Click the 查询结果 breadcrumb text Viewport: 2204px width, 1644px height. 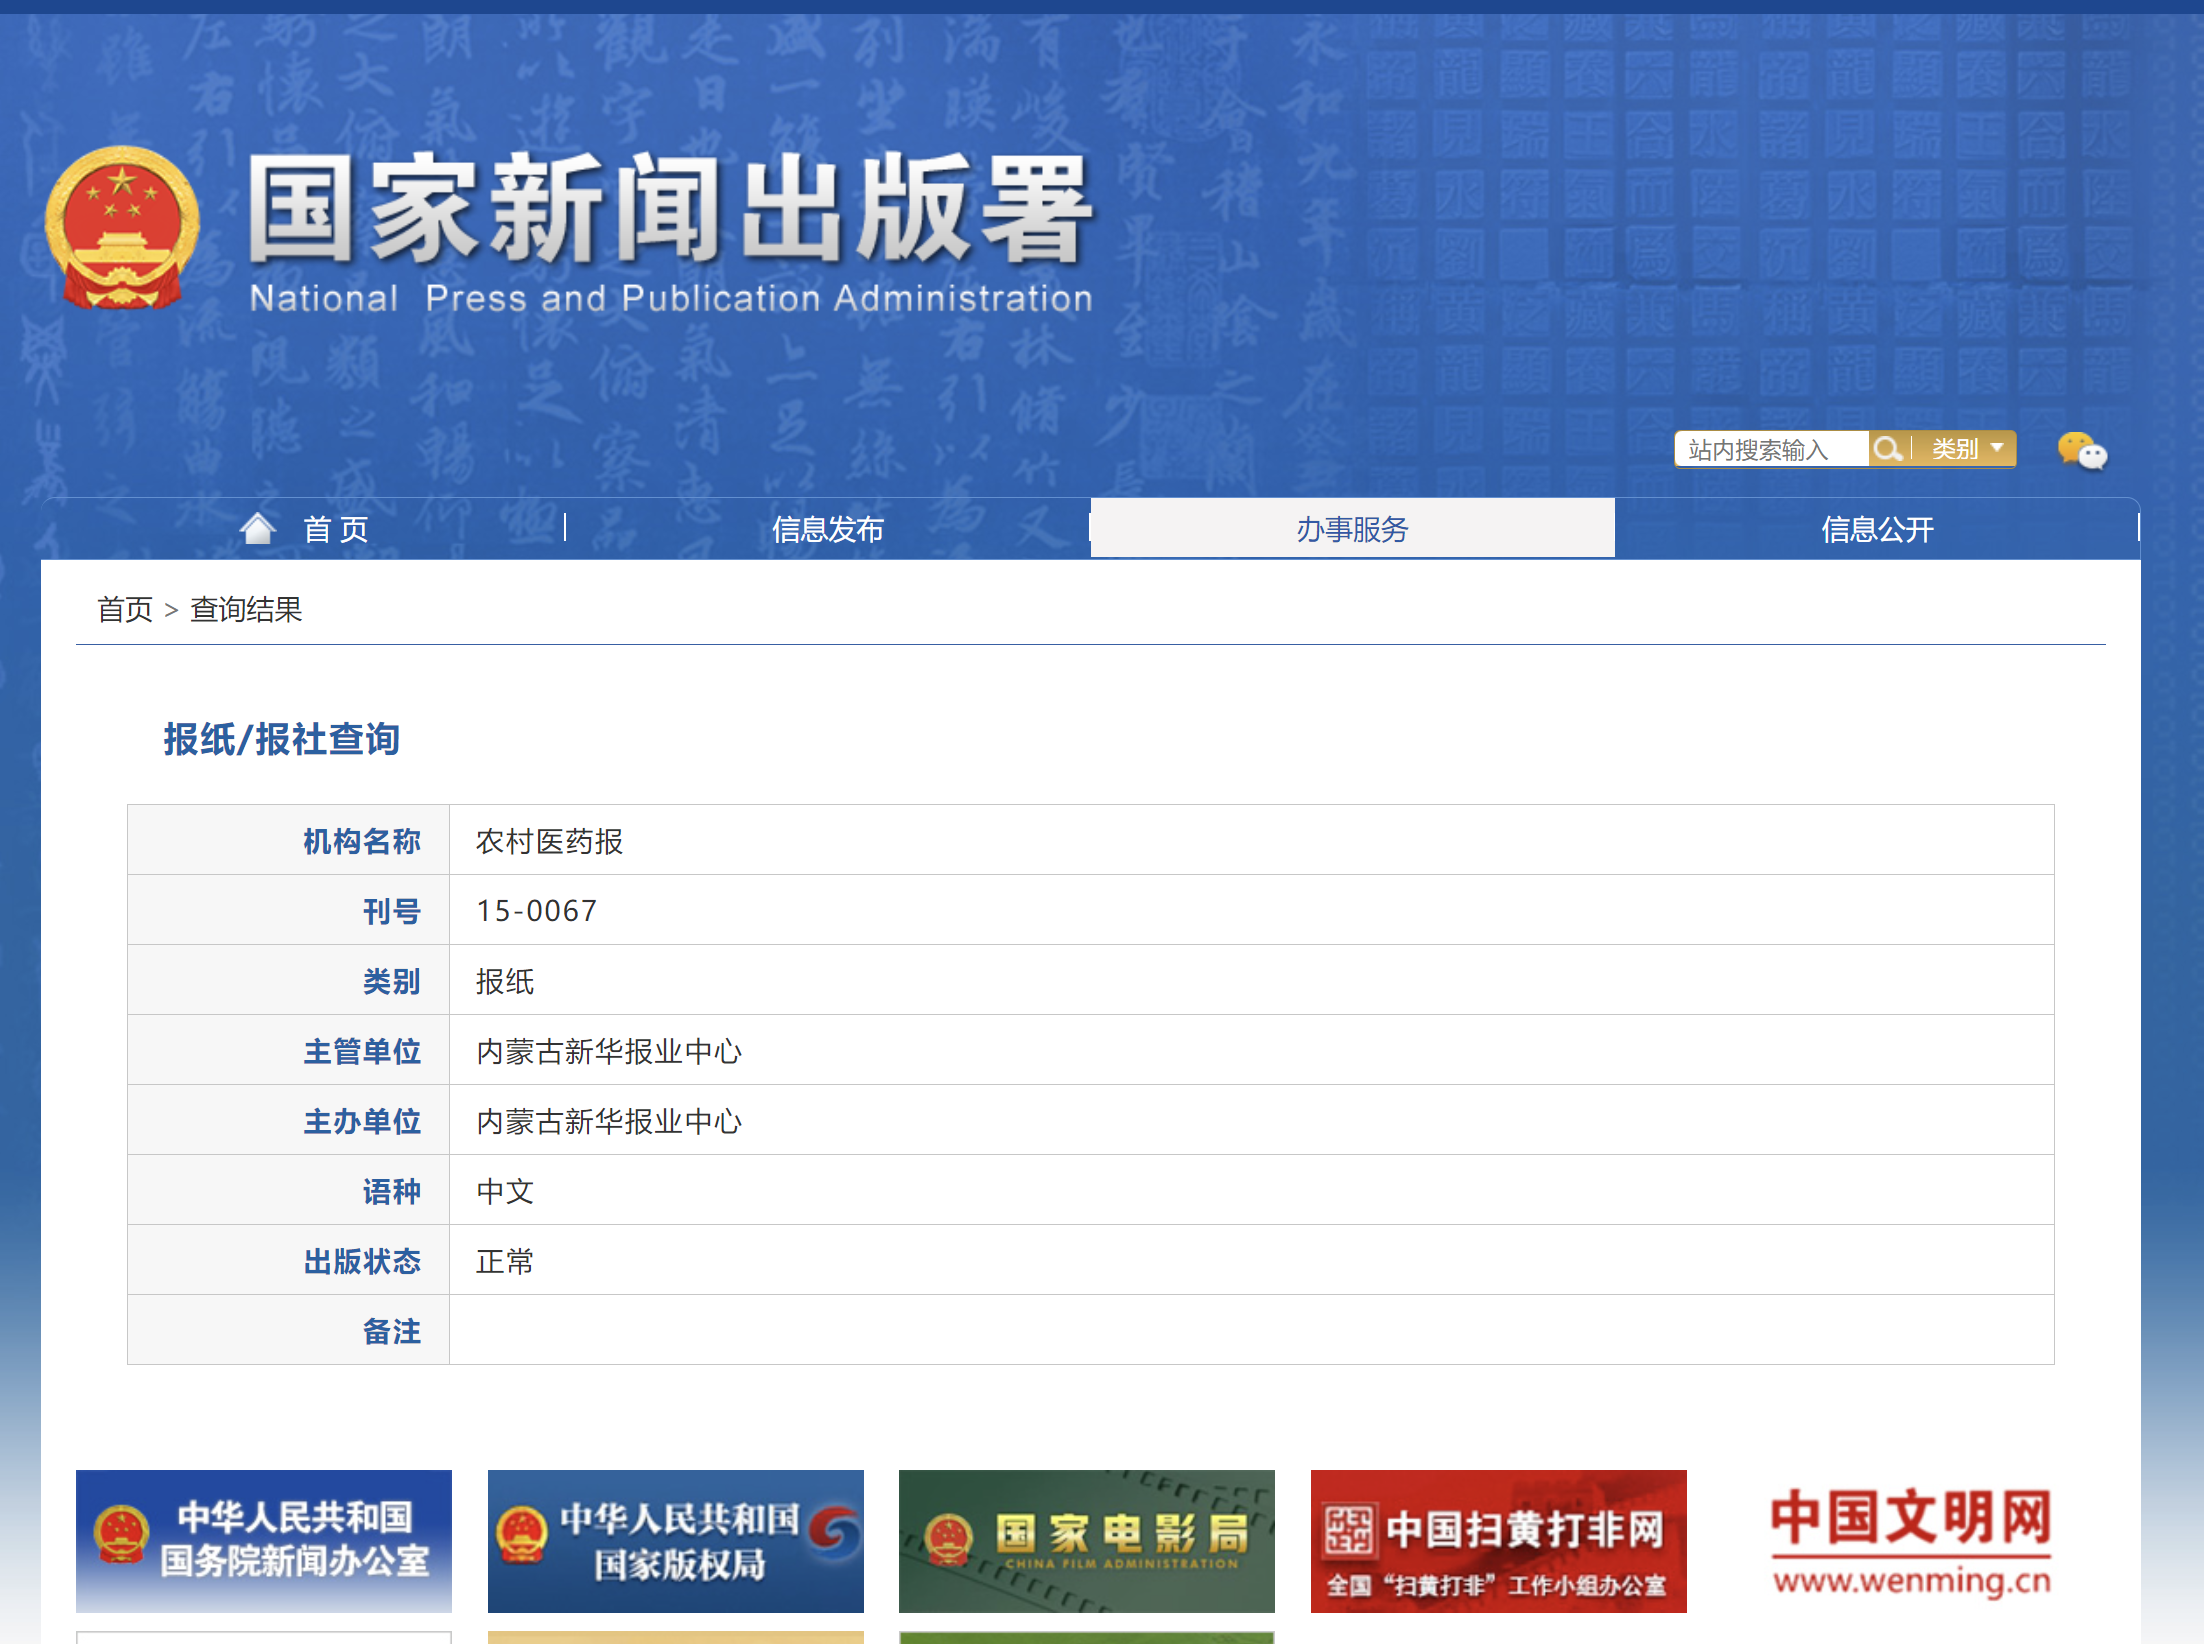coord(246,609)
